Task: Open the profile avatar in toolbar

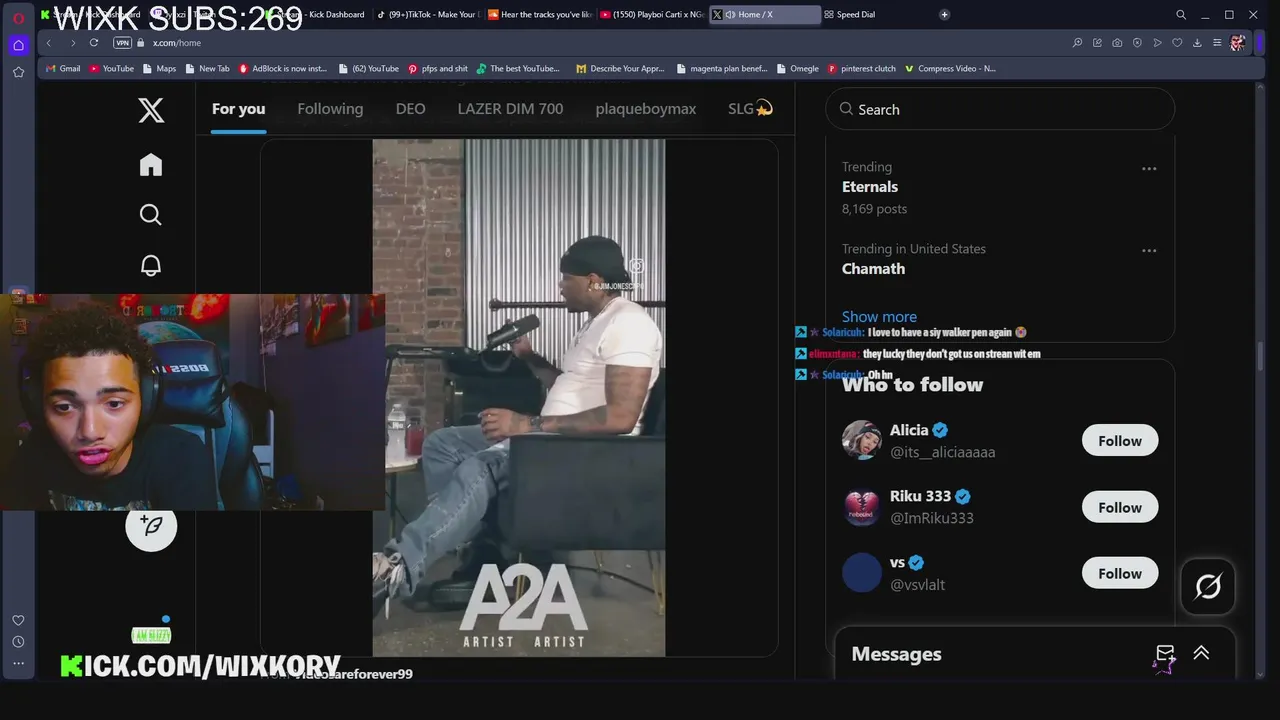Action: pos(1238,43)
